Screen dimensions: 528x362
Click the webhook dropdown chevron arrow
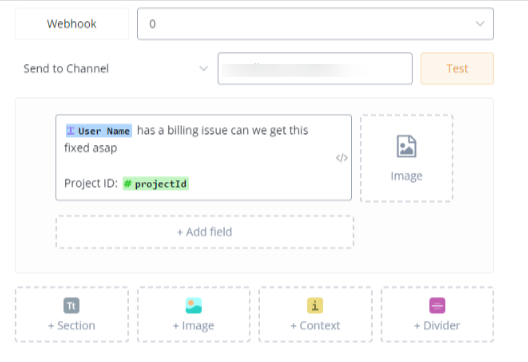(x=480, y=24)
